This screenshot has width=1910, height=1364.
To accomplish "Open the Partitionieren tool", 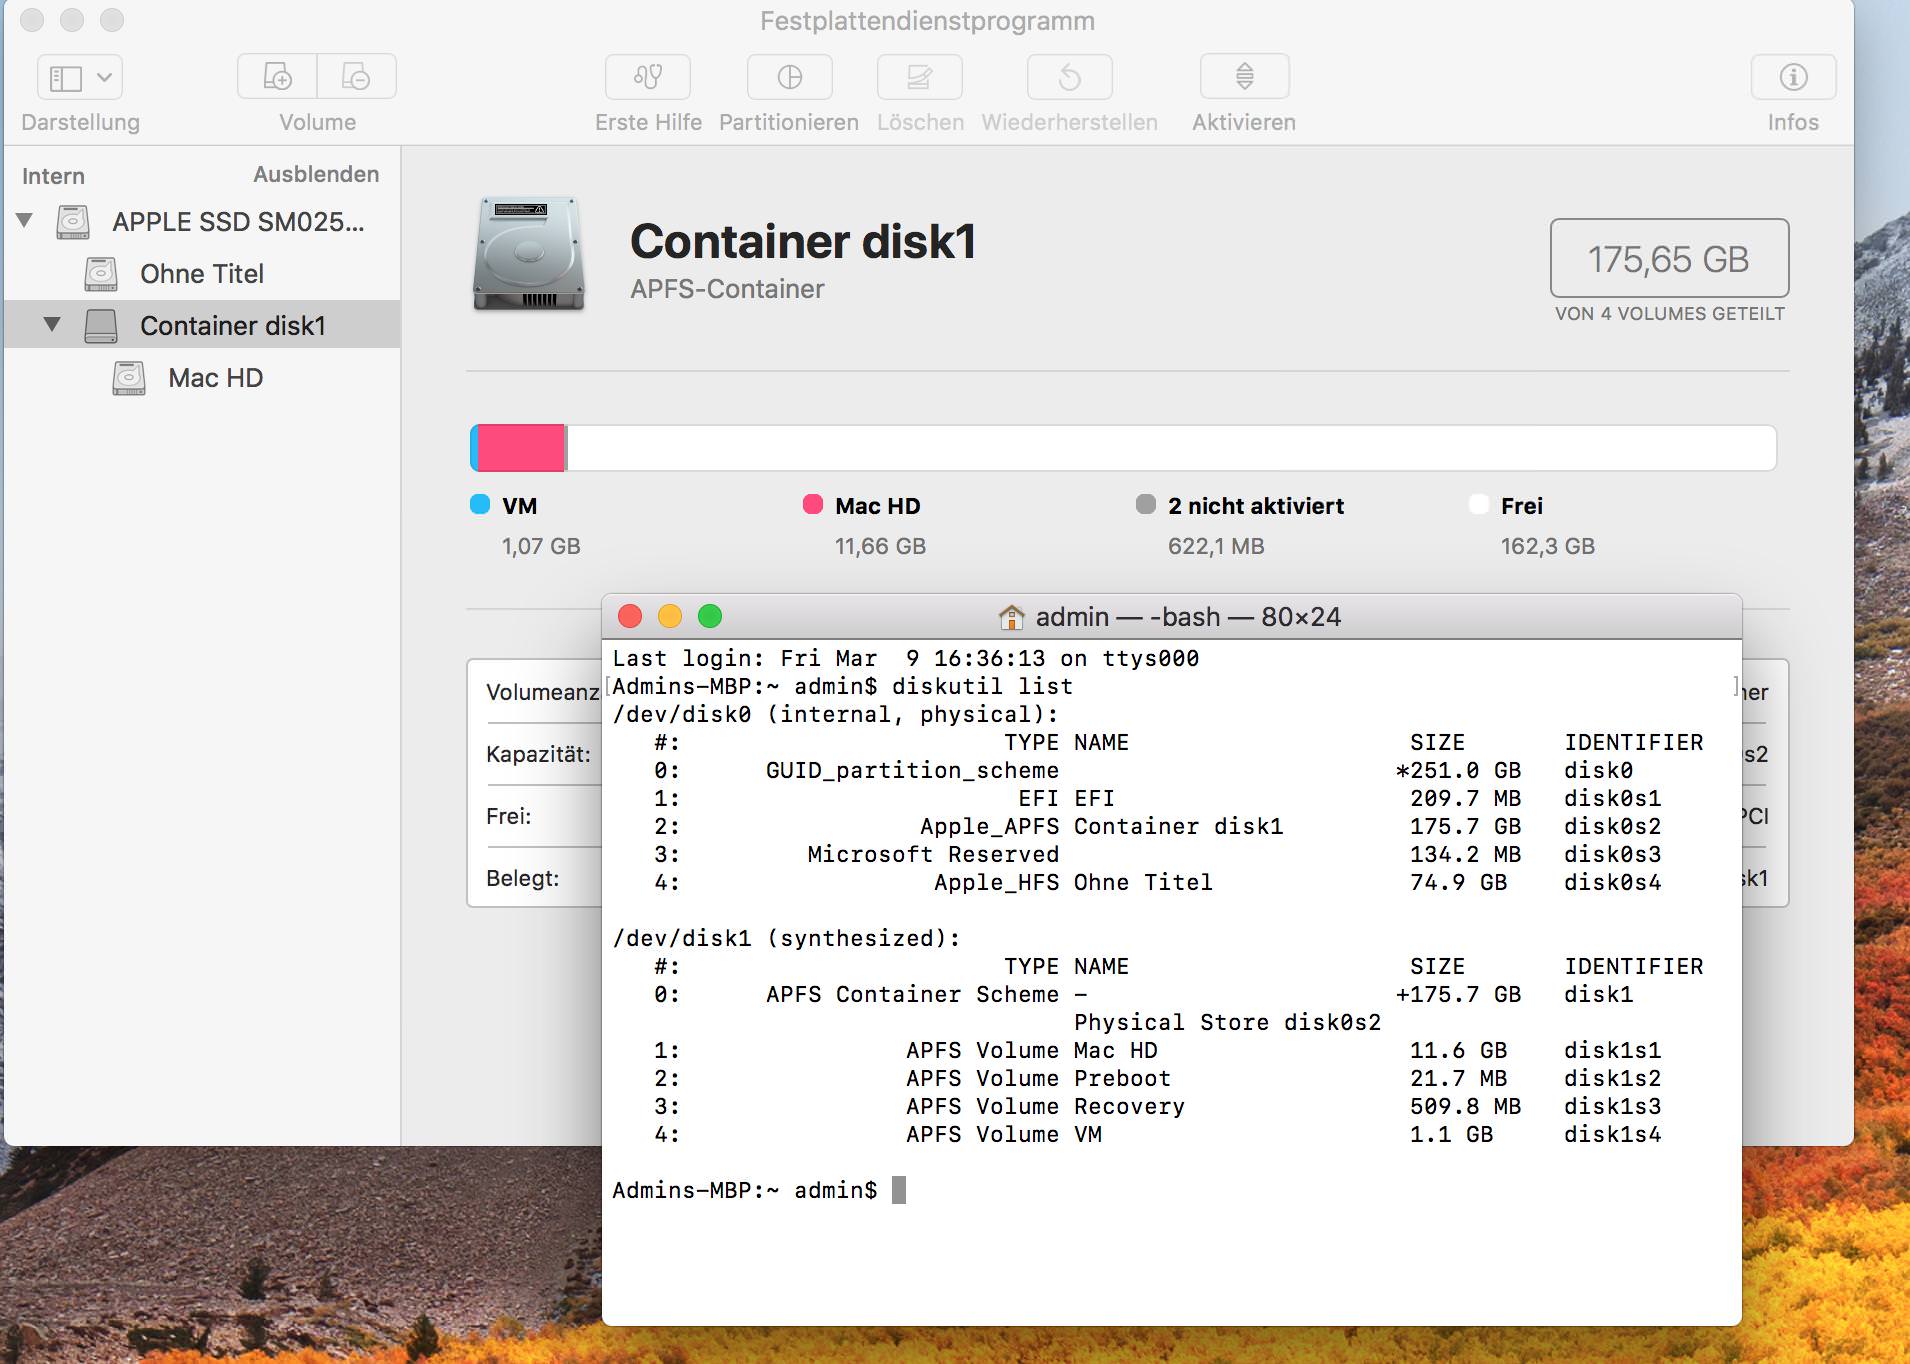I will coord(790,77).
